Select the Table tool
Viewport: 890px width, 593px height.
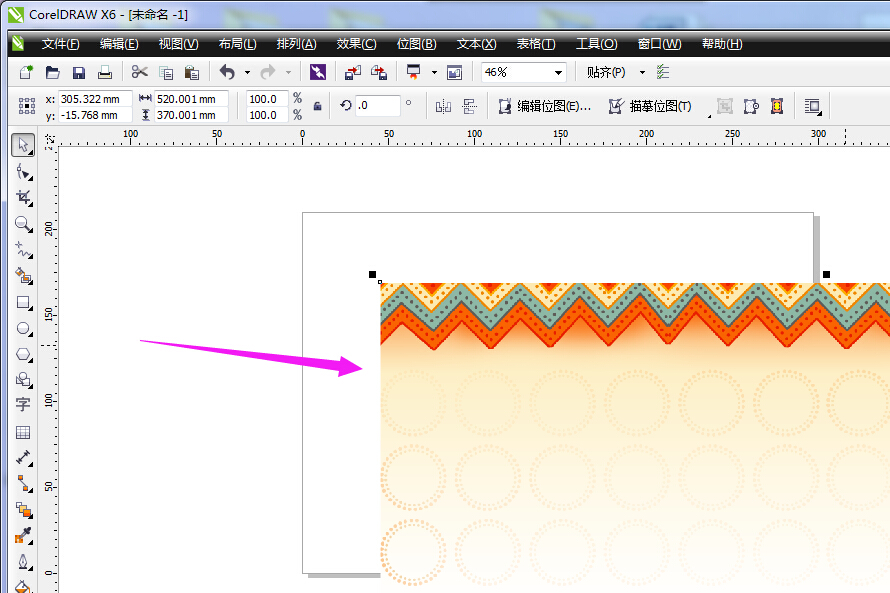click(x=23, y=432)
